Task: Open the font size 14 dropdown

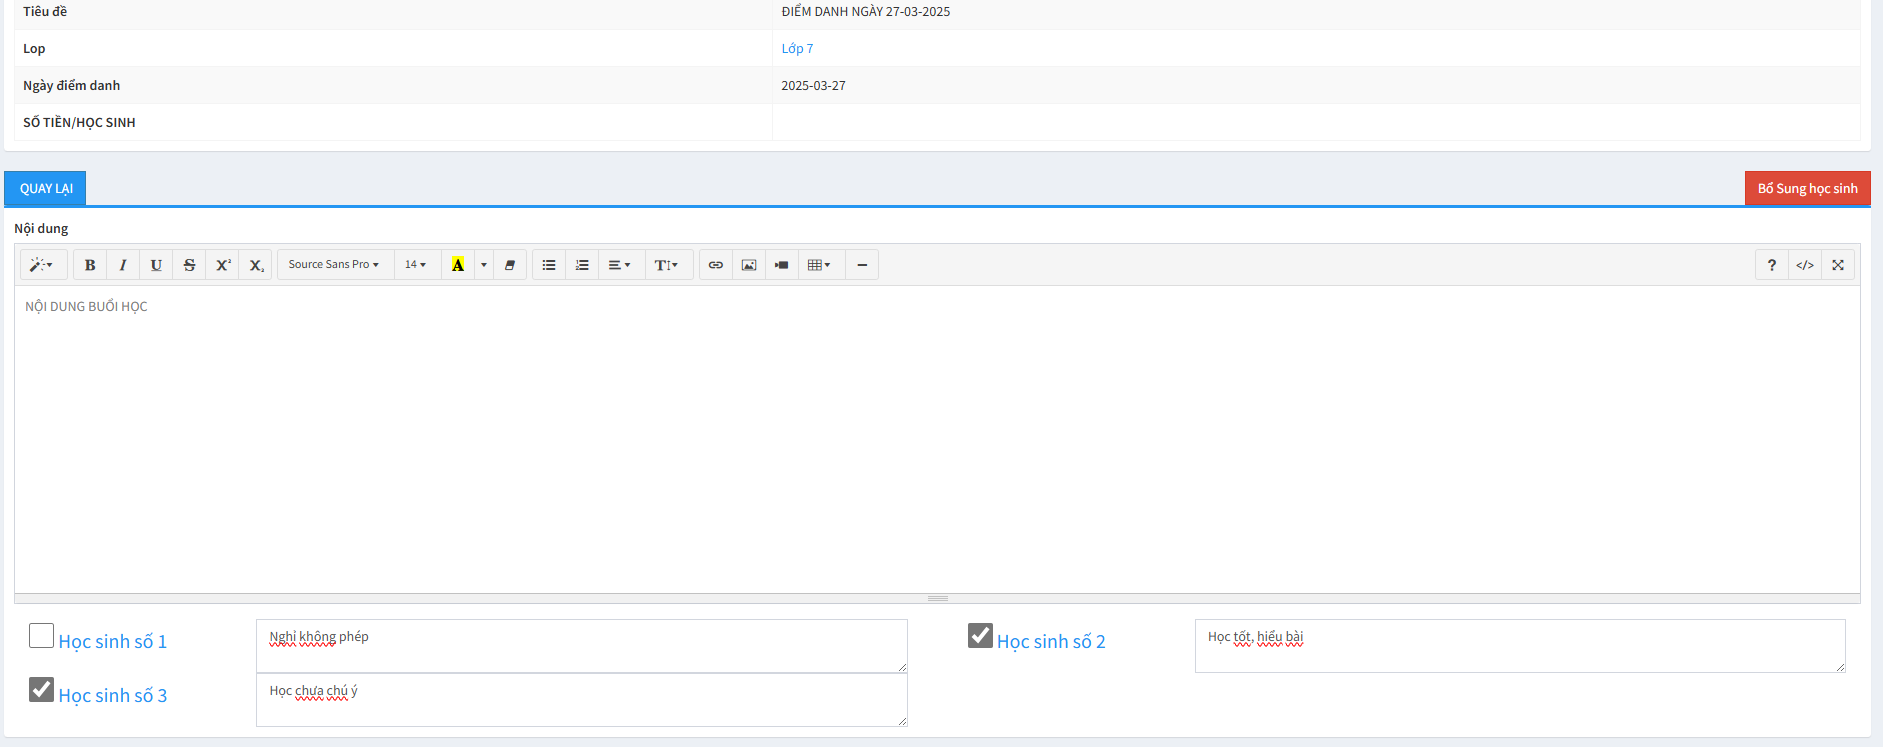Action: click(x=415, y=265)
